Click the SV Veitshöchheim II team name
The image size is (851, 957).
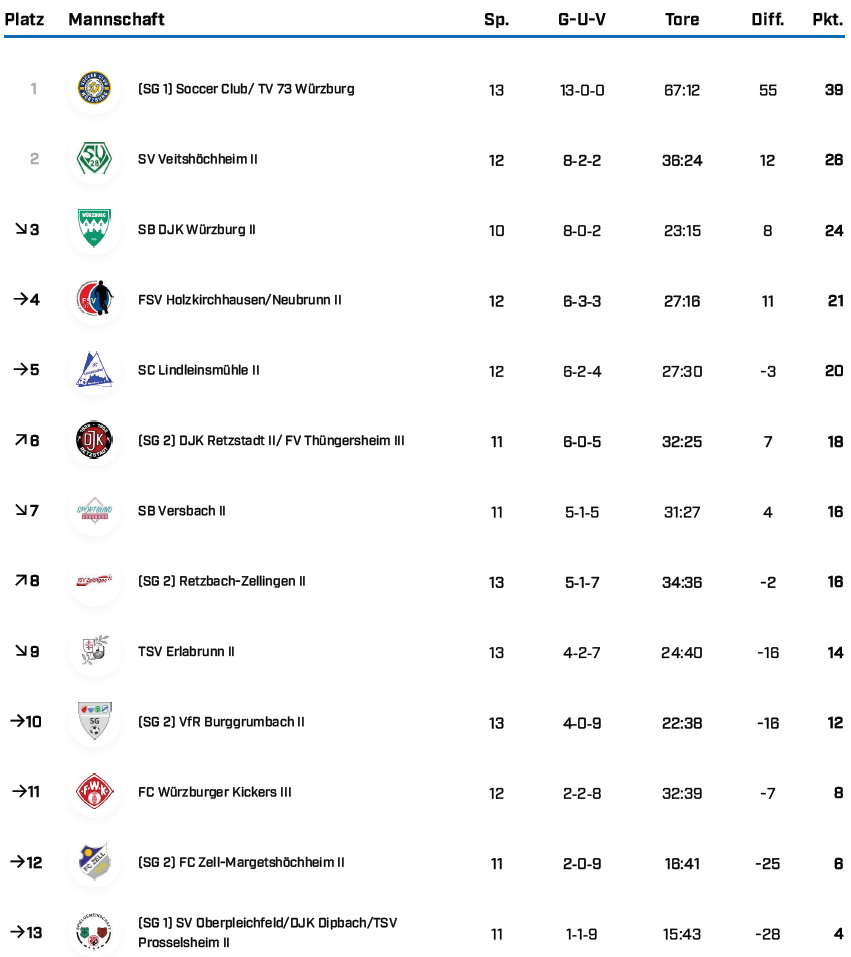click(x=198, y=159)
